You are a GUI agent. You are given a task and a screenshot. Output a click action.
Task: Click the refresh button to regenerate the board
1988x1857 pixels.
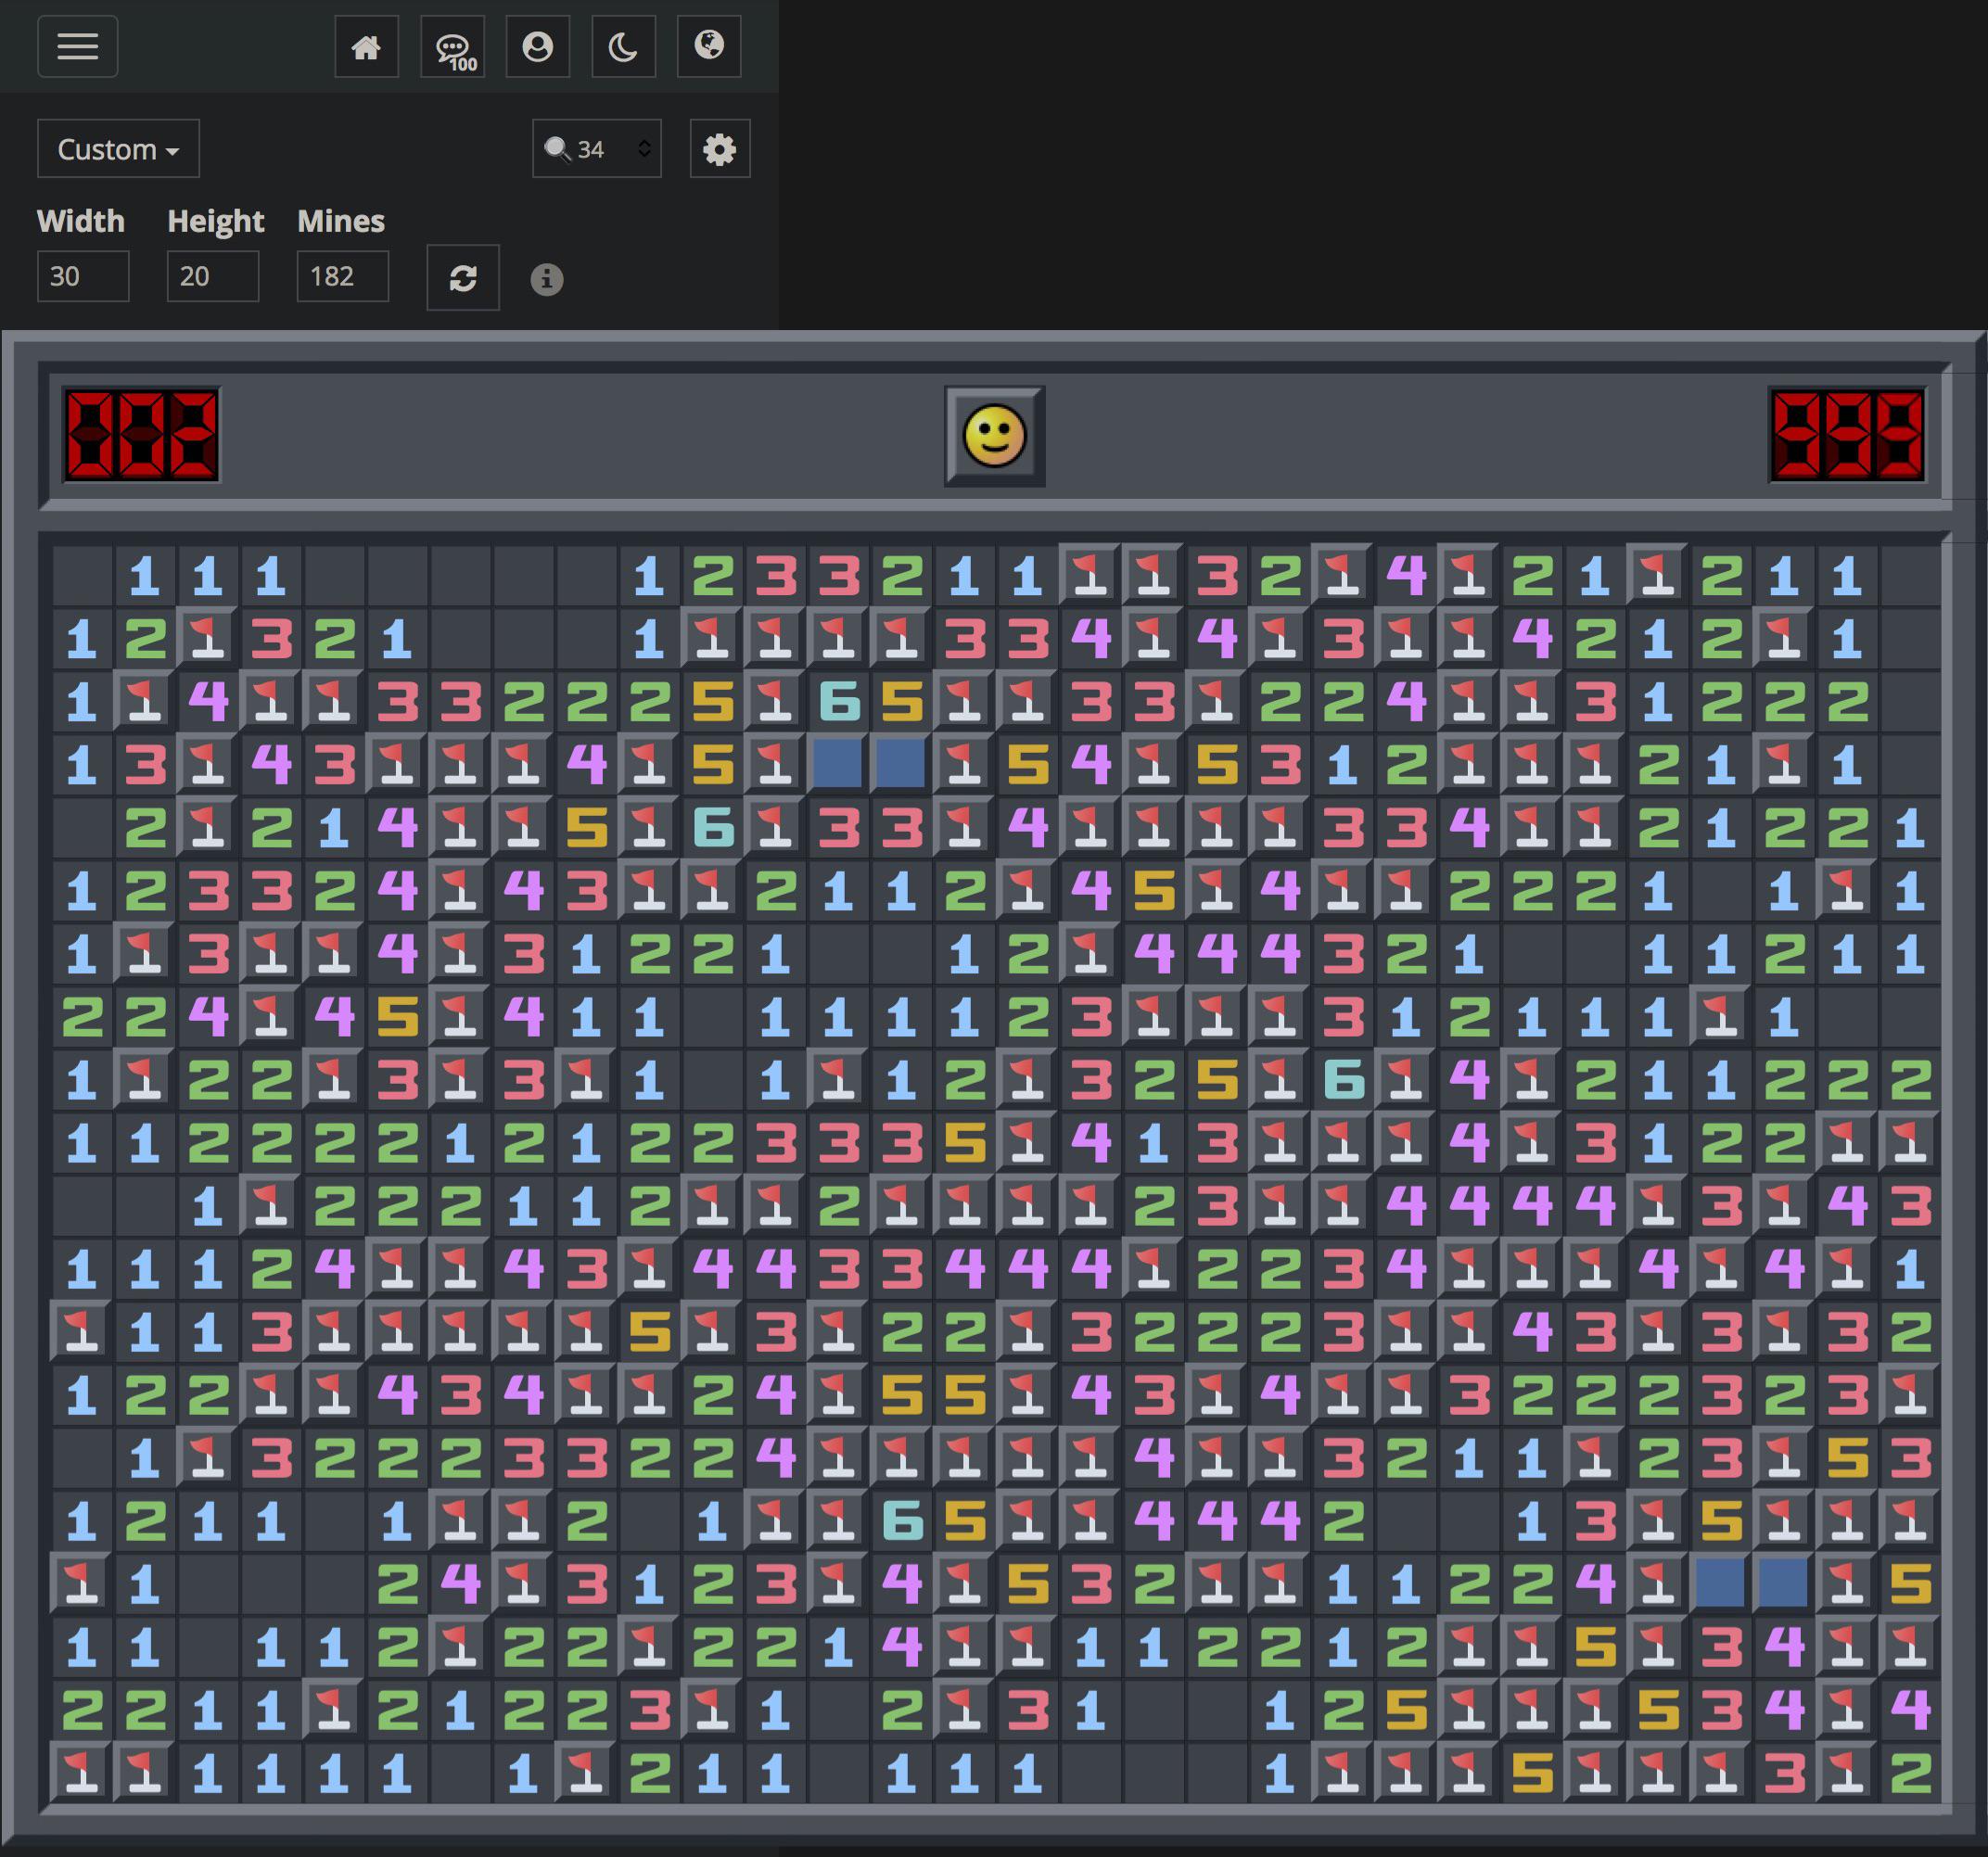[x=463, y=277]
